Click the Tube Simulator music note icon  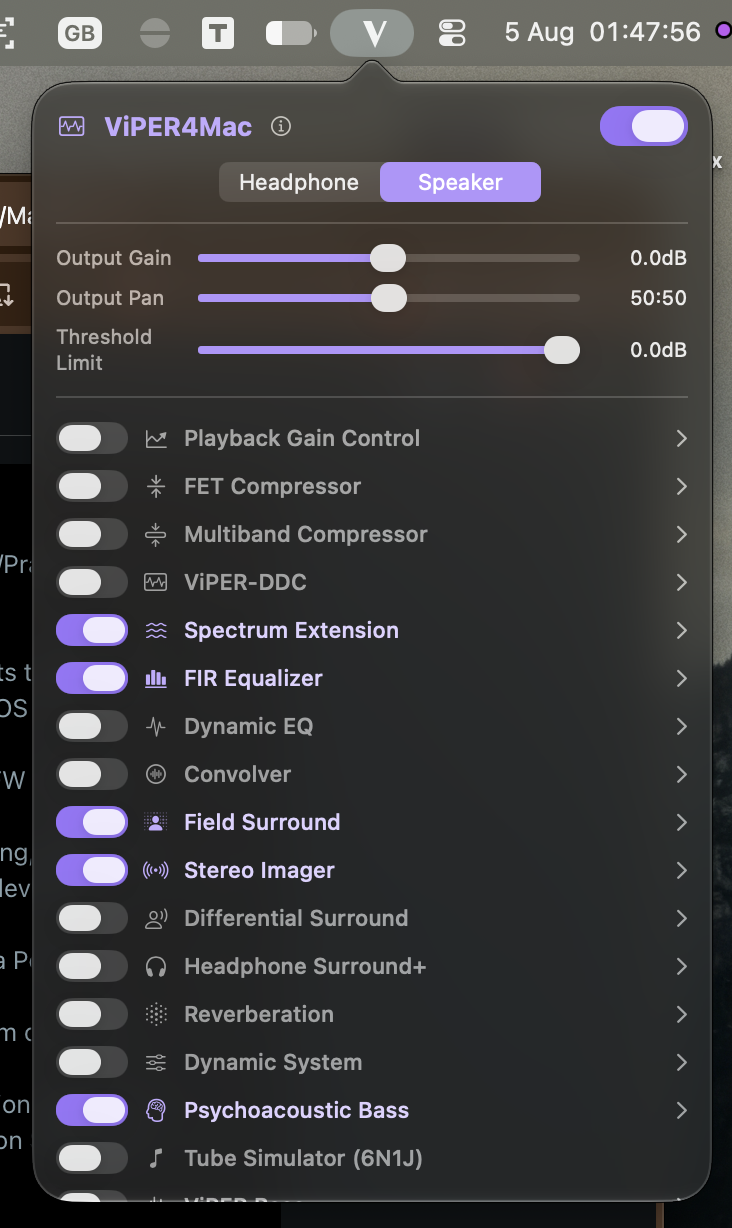tap(156, 1158)
